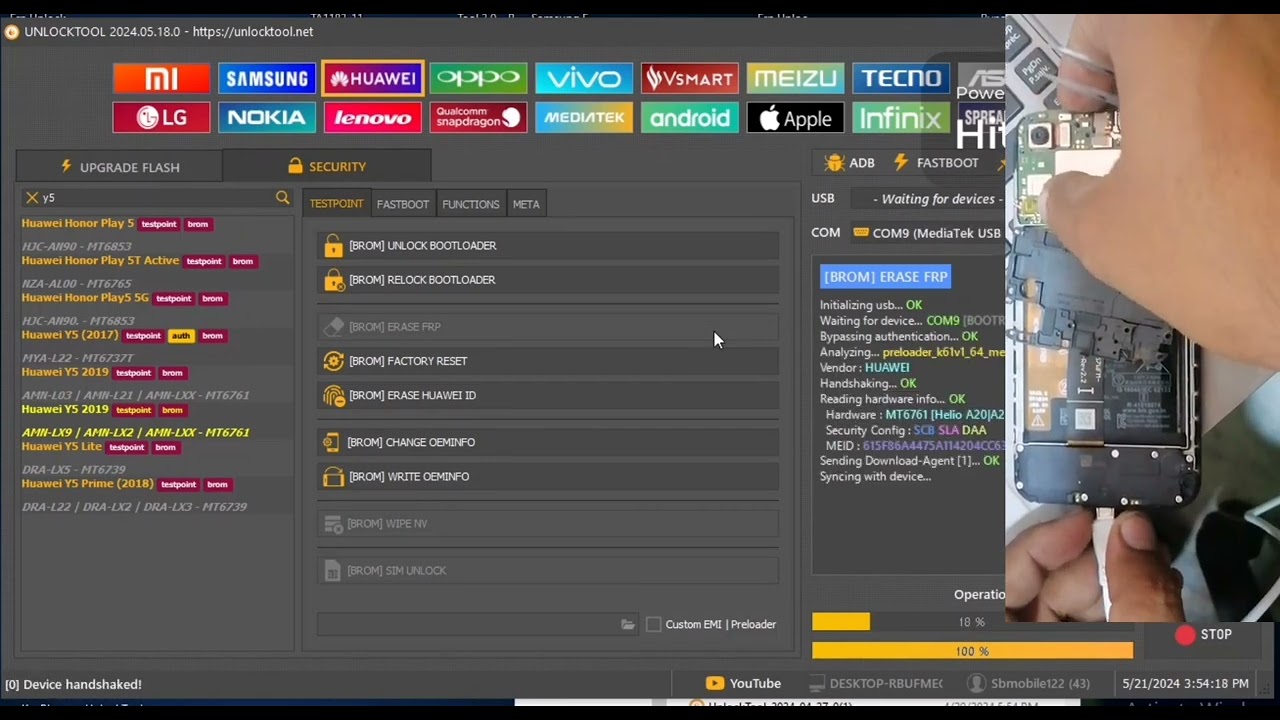The width and height of the screenshot is (1280, 720).
Task: Open the USB waiting for devices dropdown
Action: click(x=927, y=199)
